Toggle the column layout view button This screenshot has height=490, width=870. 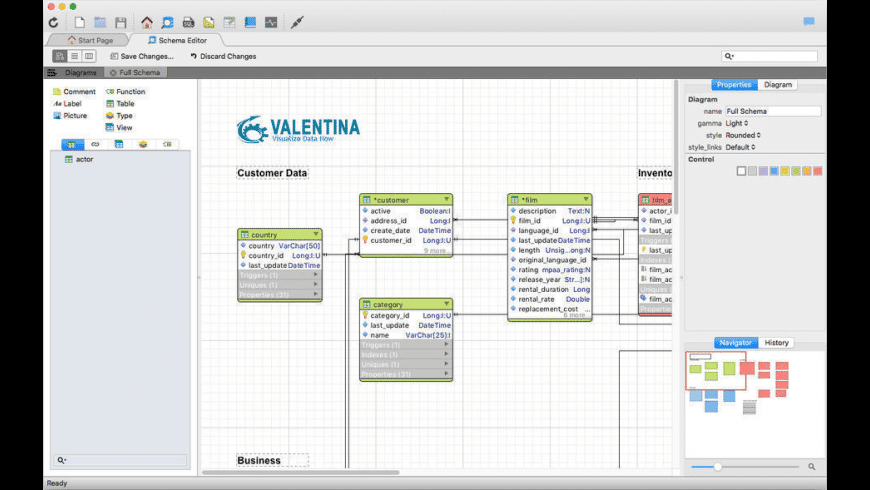[89, 56]
